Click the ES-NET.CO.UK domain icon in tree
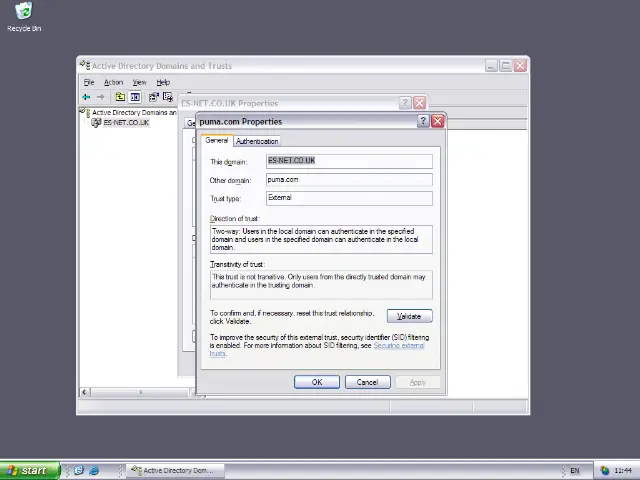Image resolution: width=640 pixels, height=480 pixels. [96, 122]
